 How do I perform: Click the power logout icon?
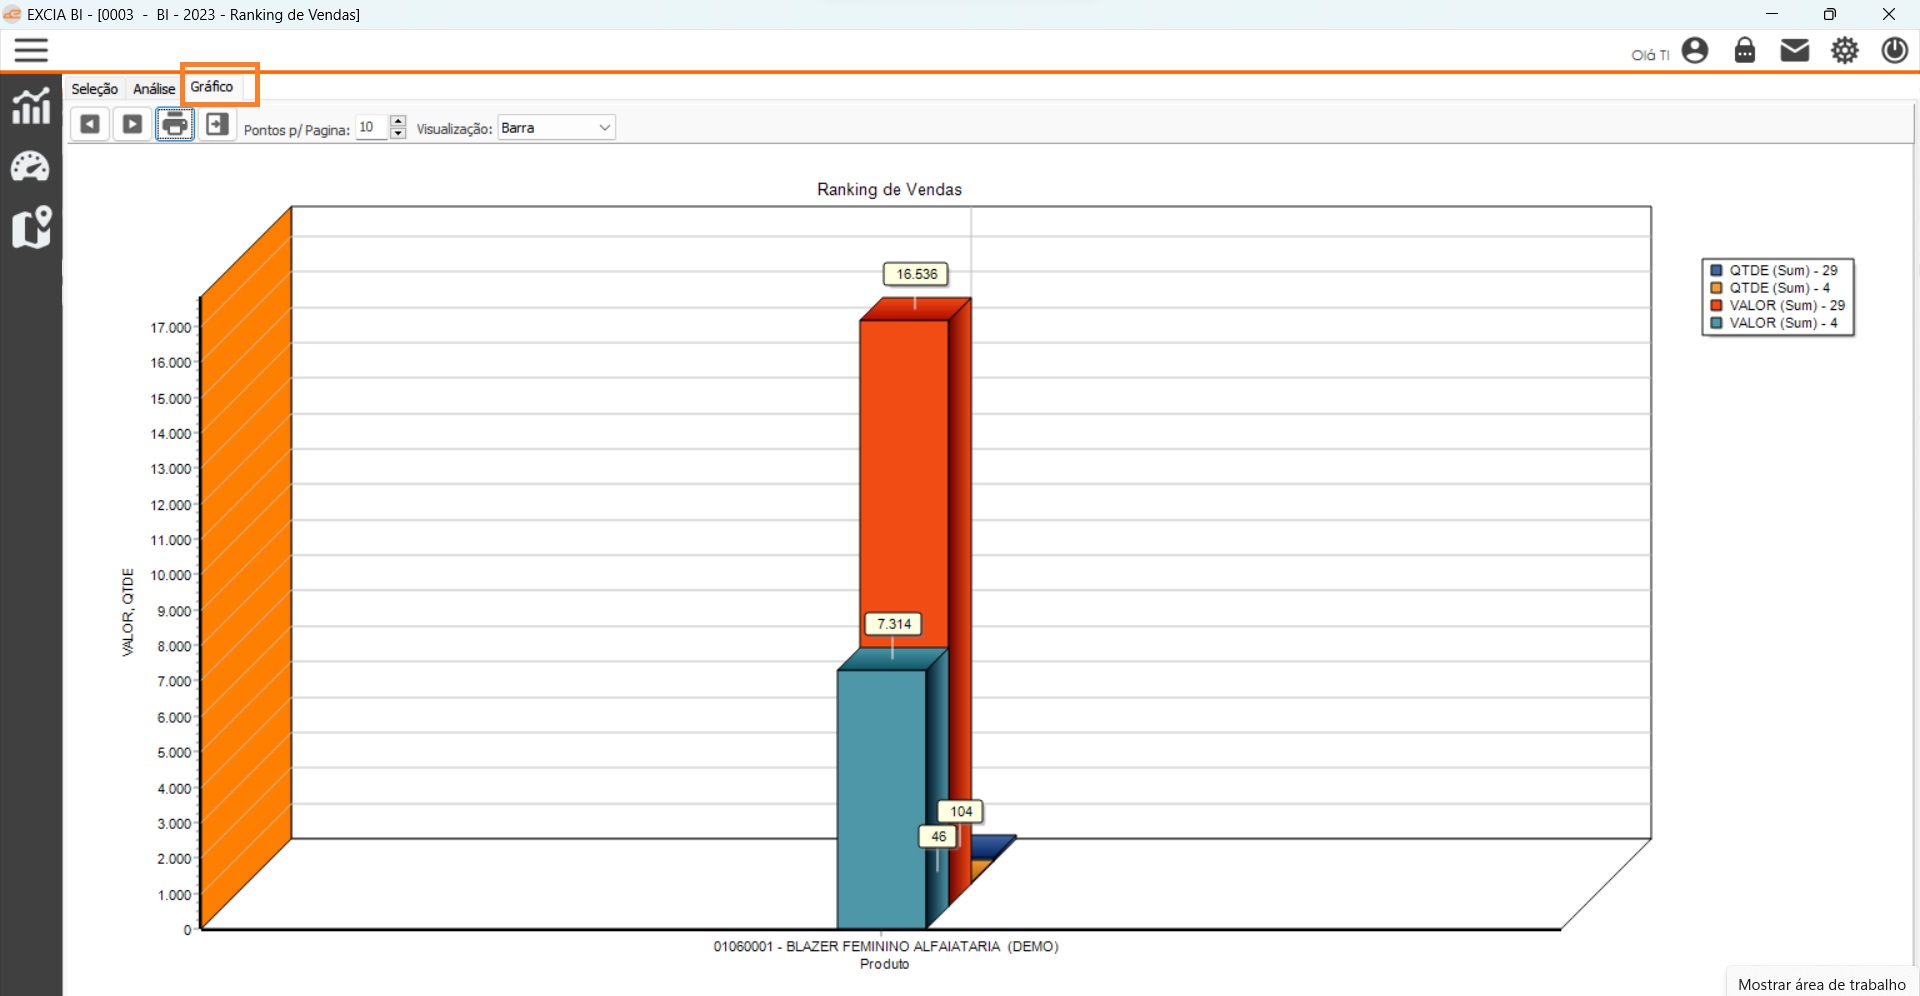coord(1894,51)
